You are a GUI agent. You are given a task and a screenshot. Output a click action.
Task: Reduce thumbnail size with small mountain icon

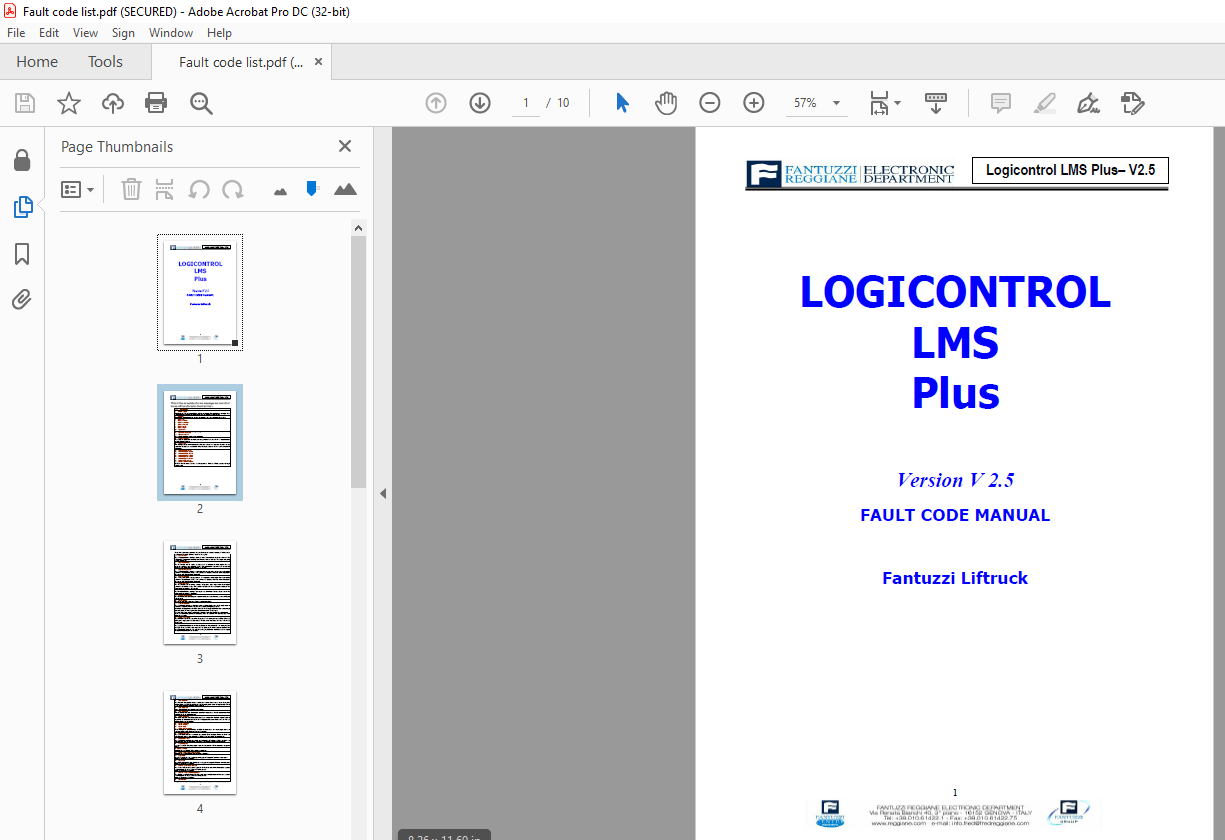[280, 191]
